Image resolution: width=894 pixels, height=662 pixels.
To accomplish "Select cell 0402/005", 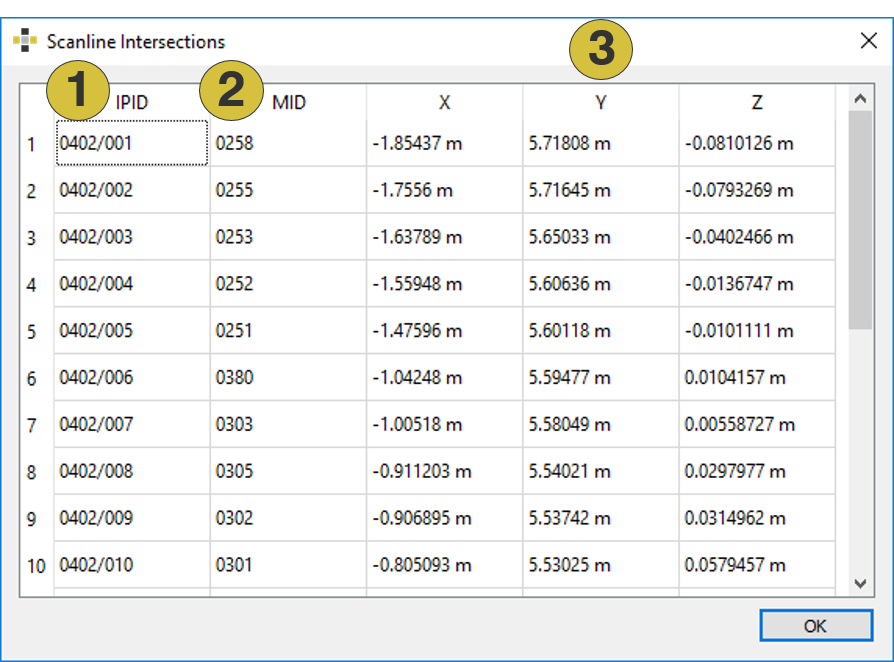I will 132,331.
